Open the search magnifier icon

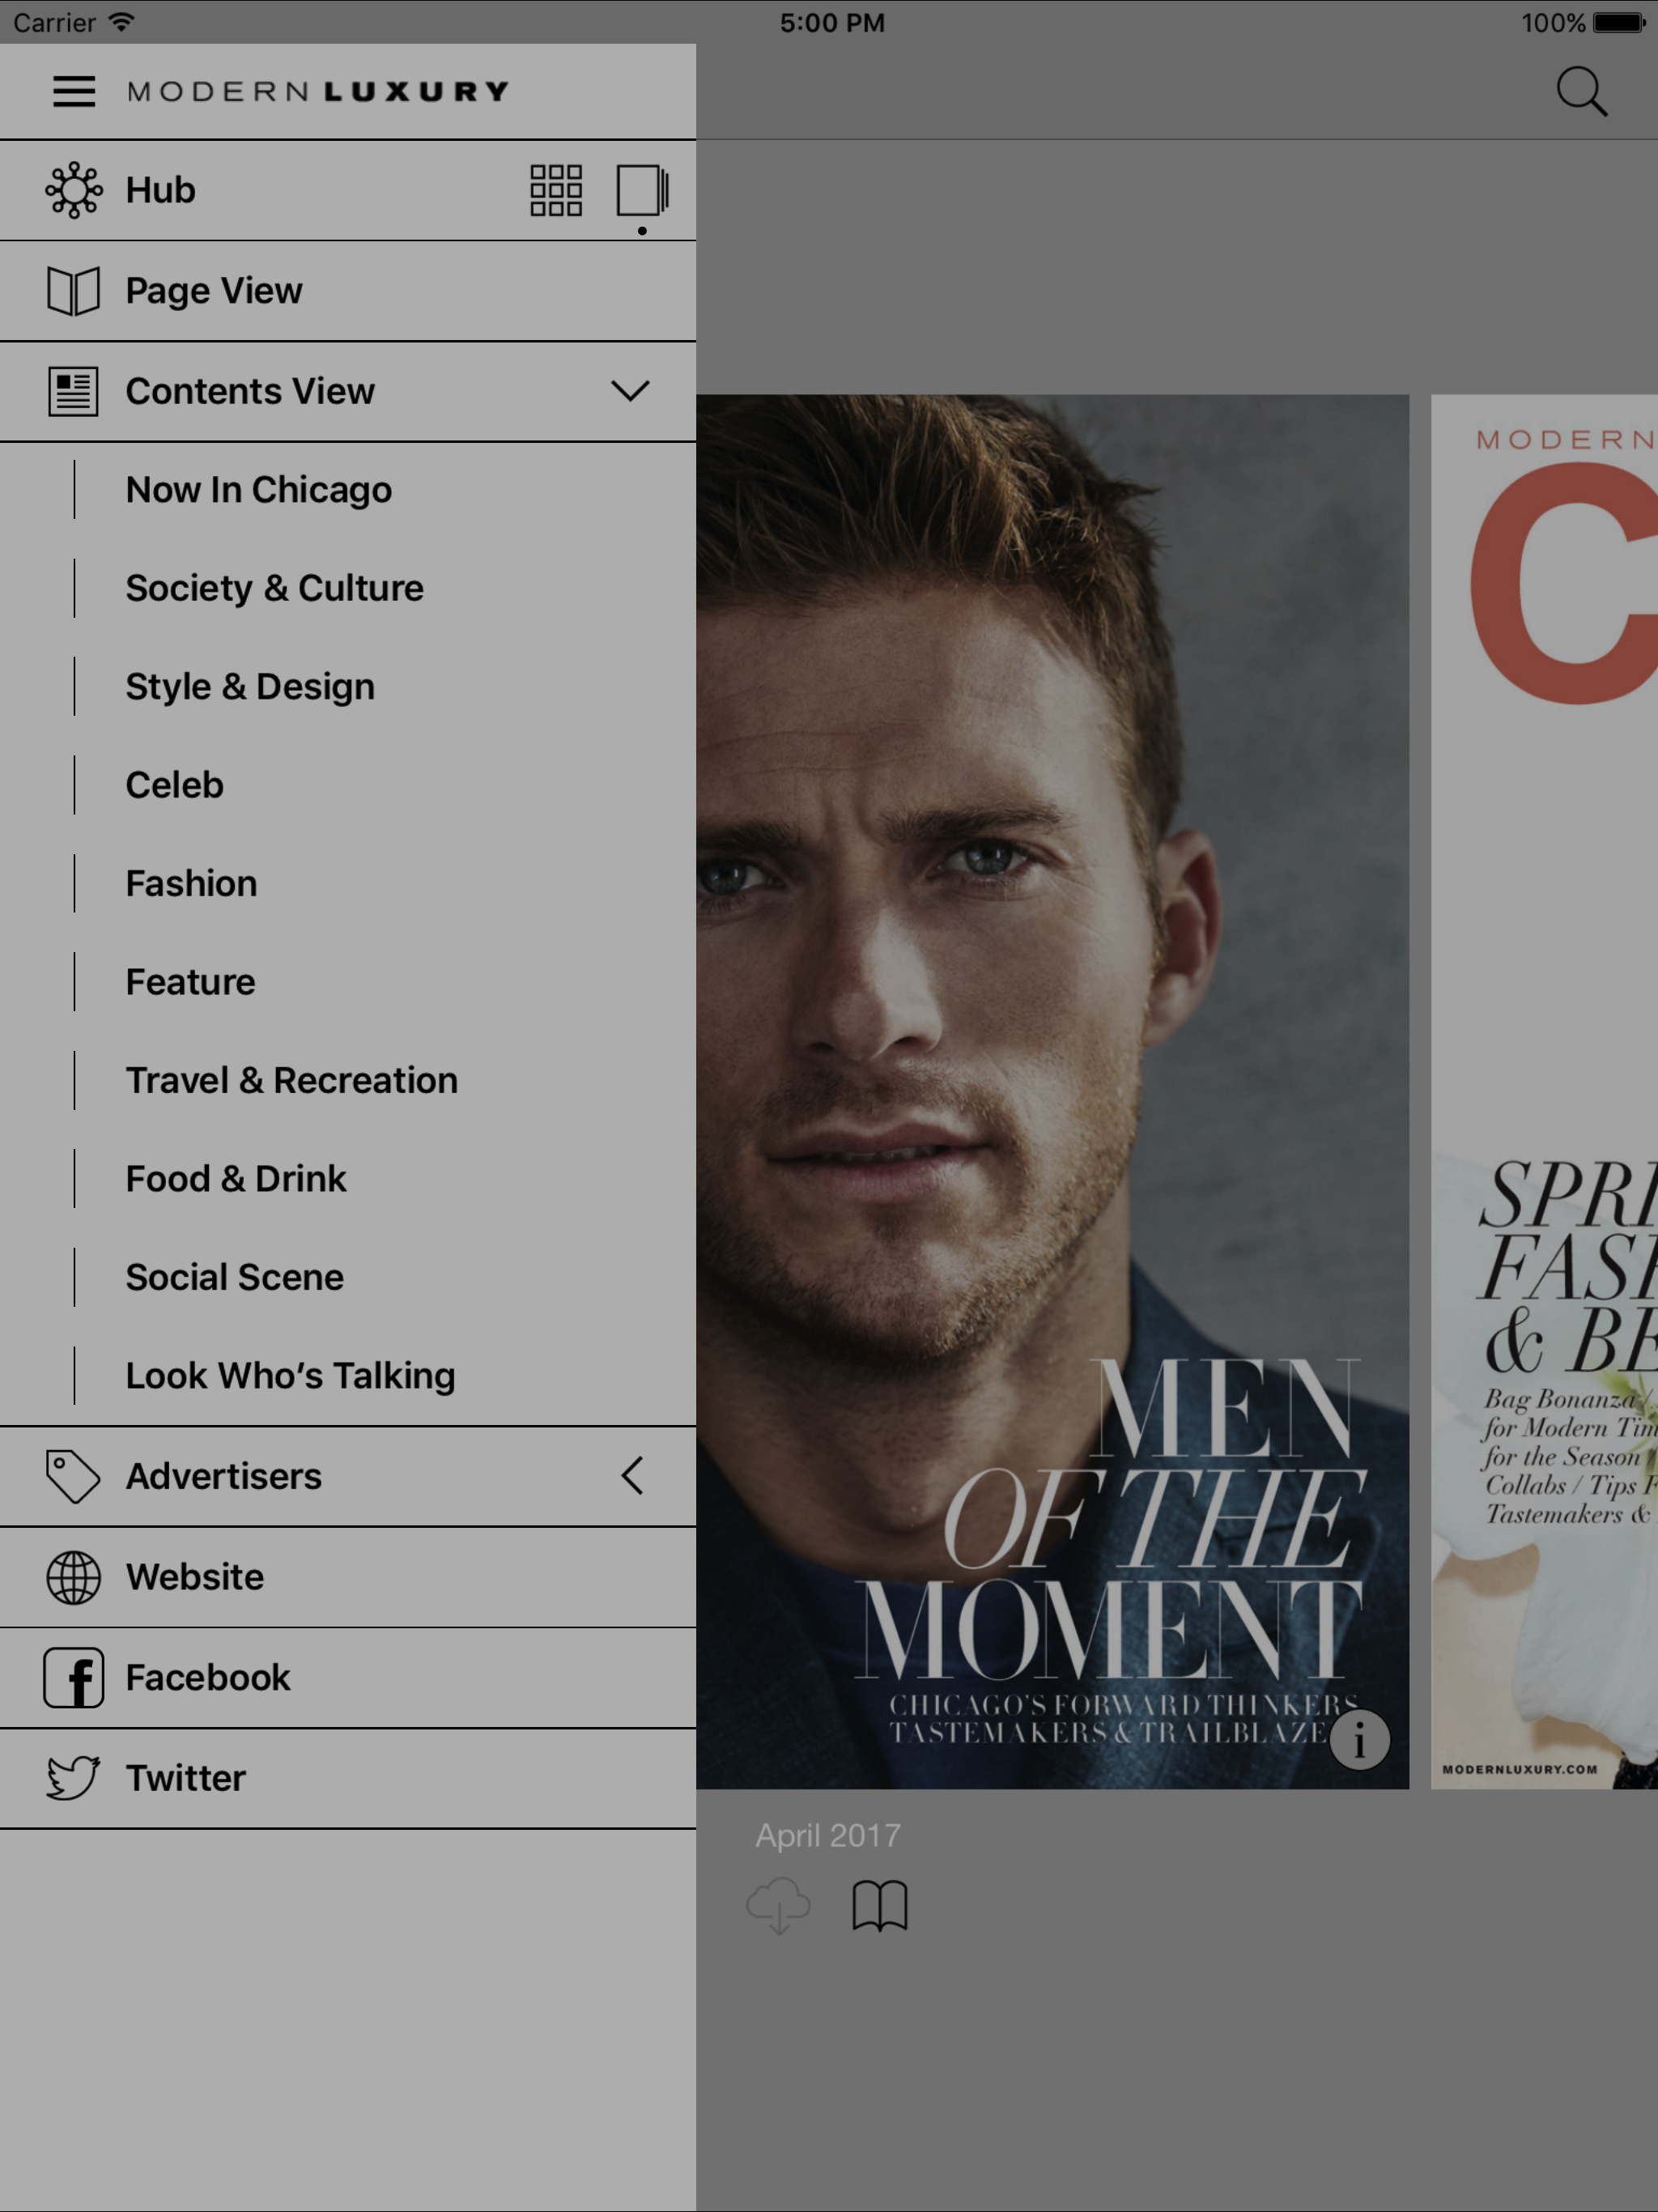click(x=1581, y=92)
